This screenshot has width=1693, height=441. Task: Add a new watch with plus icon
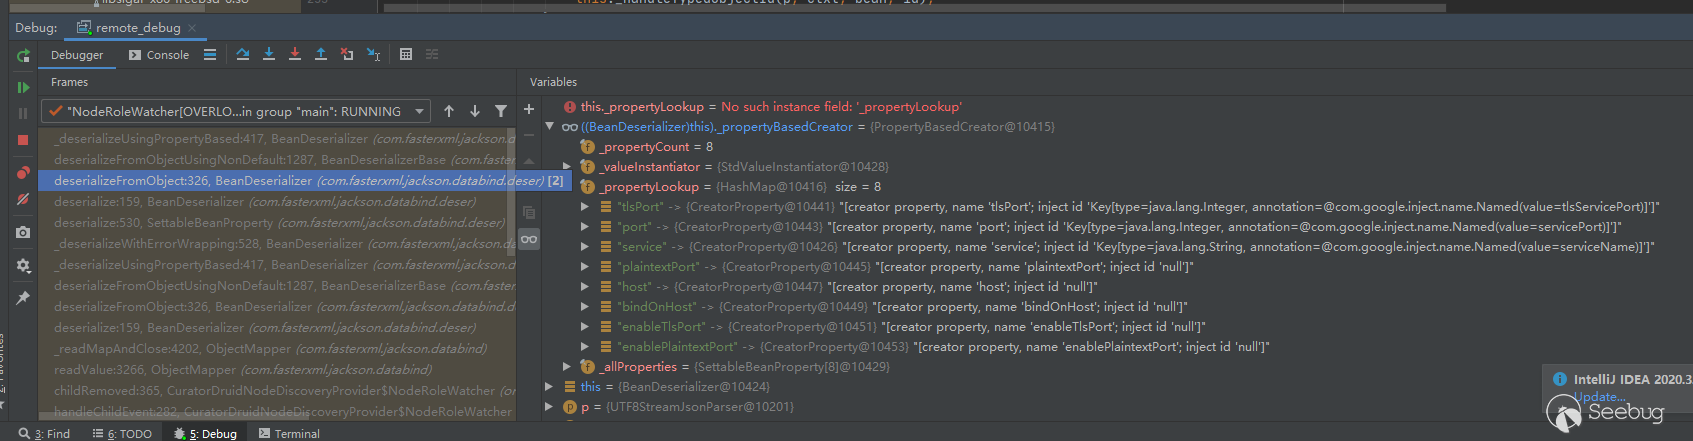(x=529, y=109)
